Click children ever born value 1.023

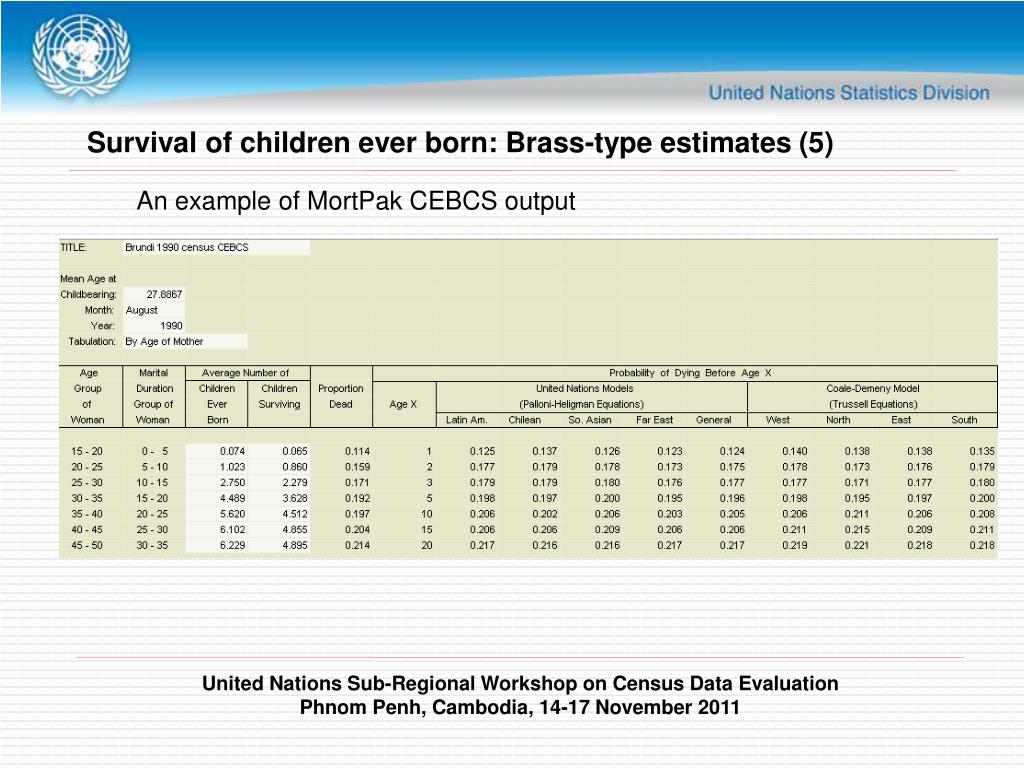click(232, 467)
